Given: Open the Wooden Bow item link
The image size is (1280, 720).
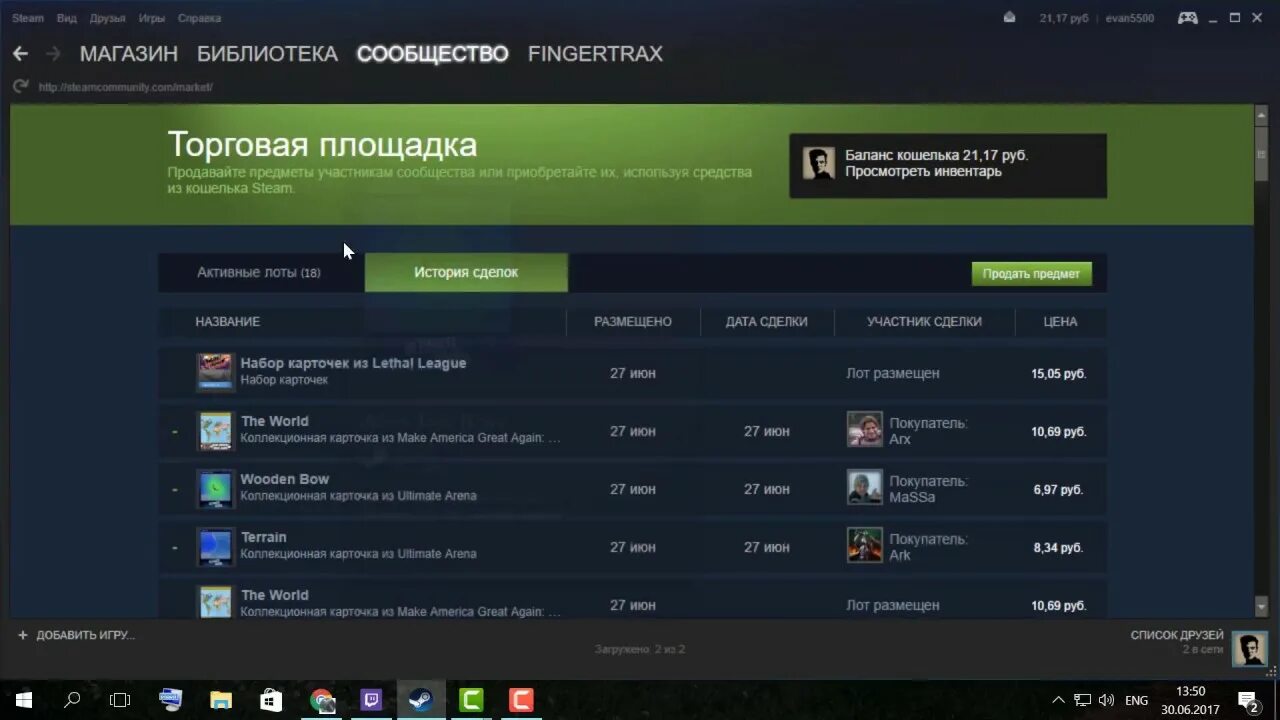Looking at the screenshot, I should point(285,479).
